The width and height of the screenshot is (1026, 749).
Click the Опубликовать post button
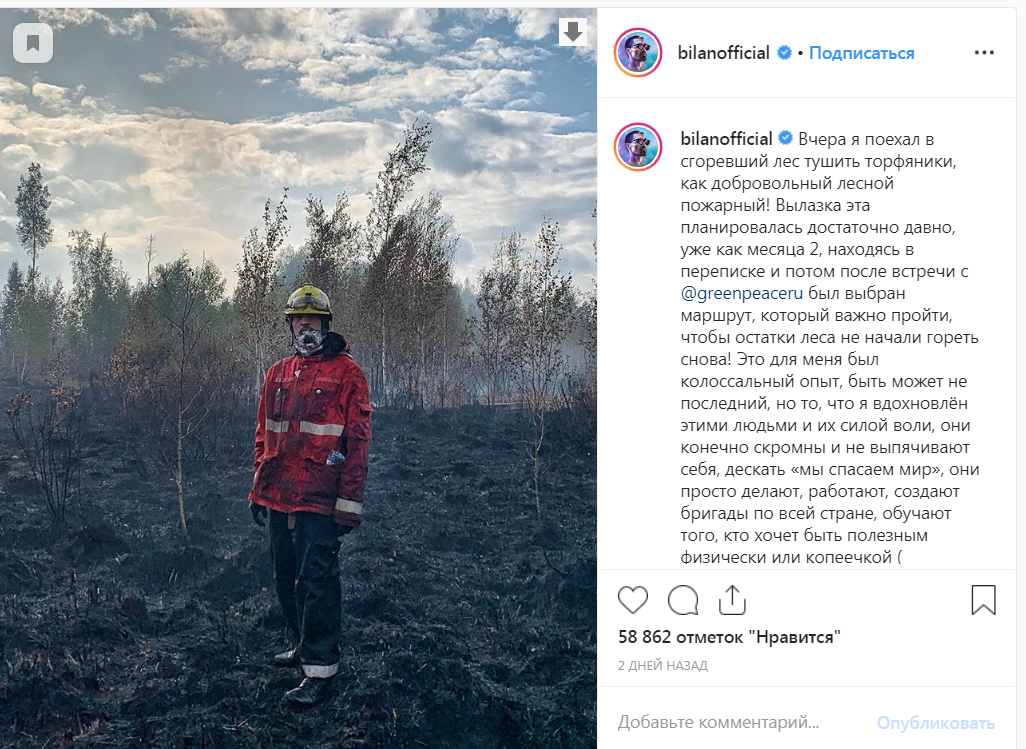[936, 722]
